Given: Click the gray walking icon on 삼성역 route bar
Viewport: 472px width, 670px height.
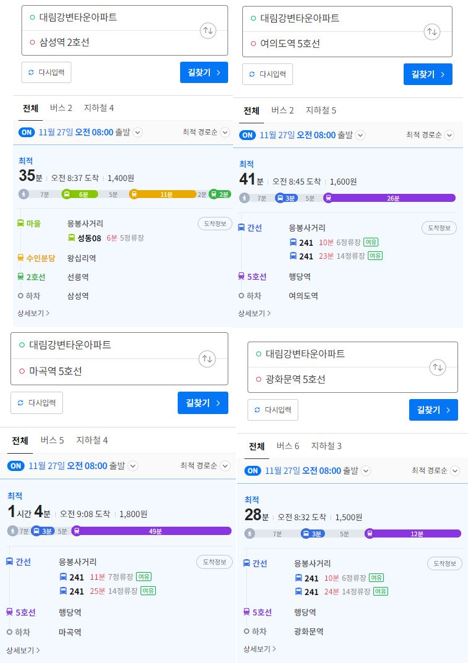Looking at the screenshot, I should click(23, 194).
